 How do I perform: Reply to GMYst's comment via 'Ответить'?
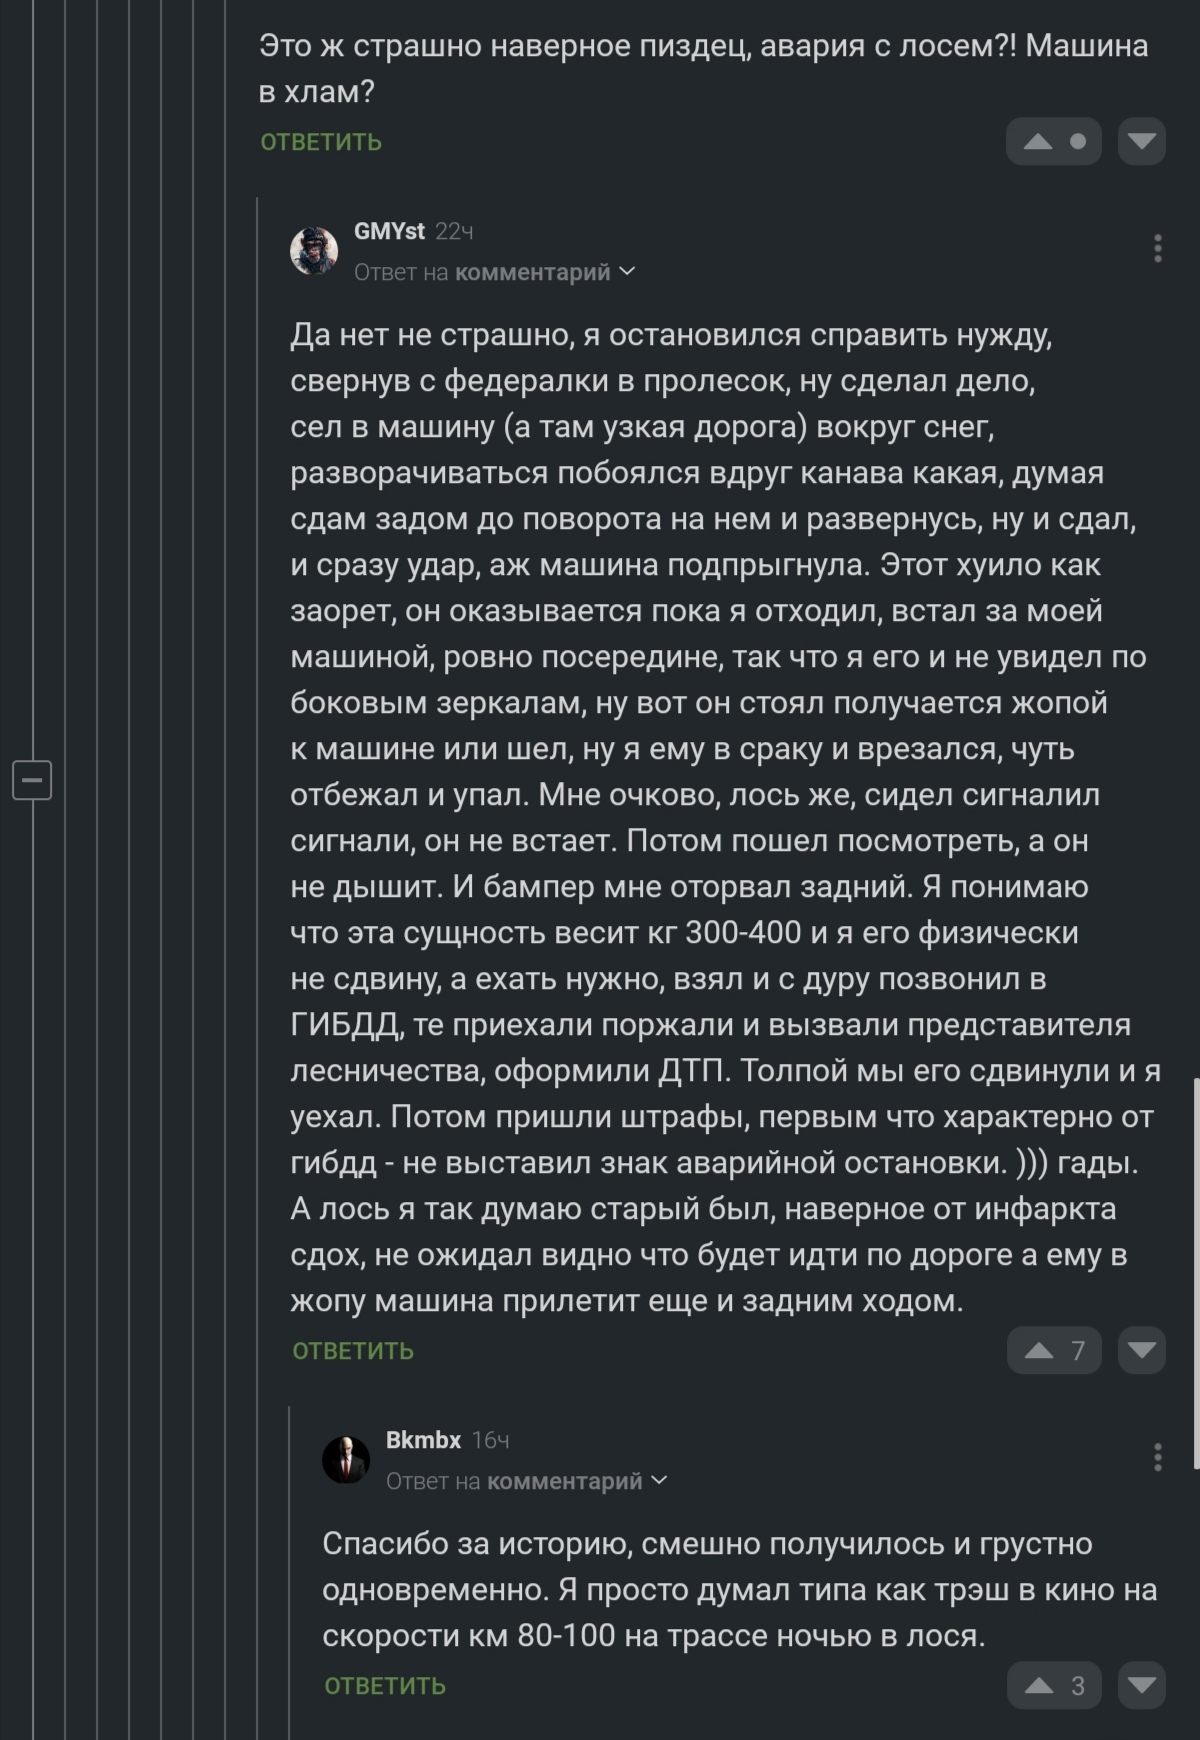[x=353, y=1351]
